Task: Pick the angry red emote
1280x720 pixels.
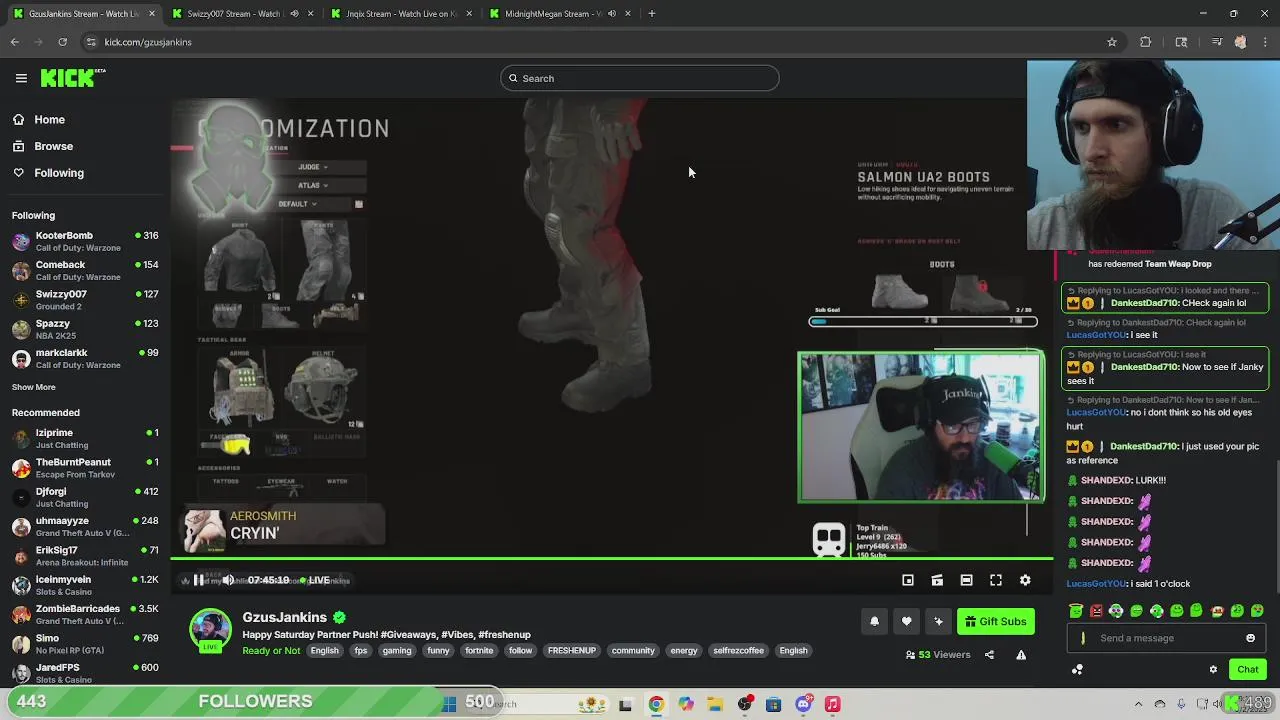Action: (1096, 611)
